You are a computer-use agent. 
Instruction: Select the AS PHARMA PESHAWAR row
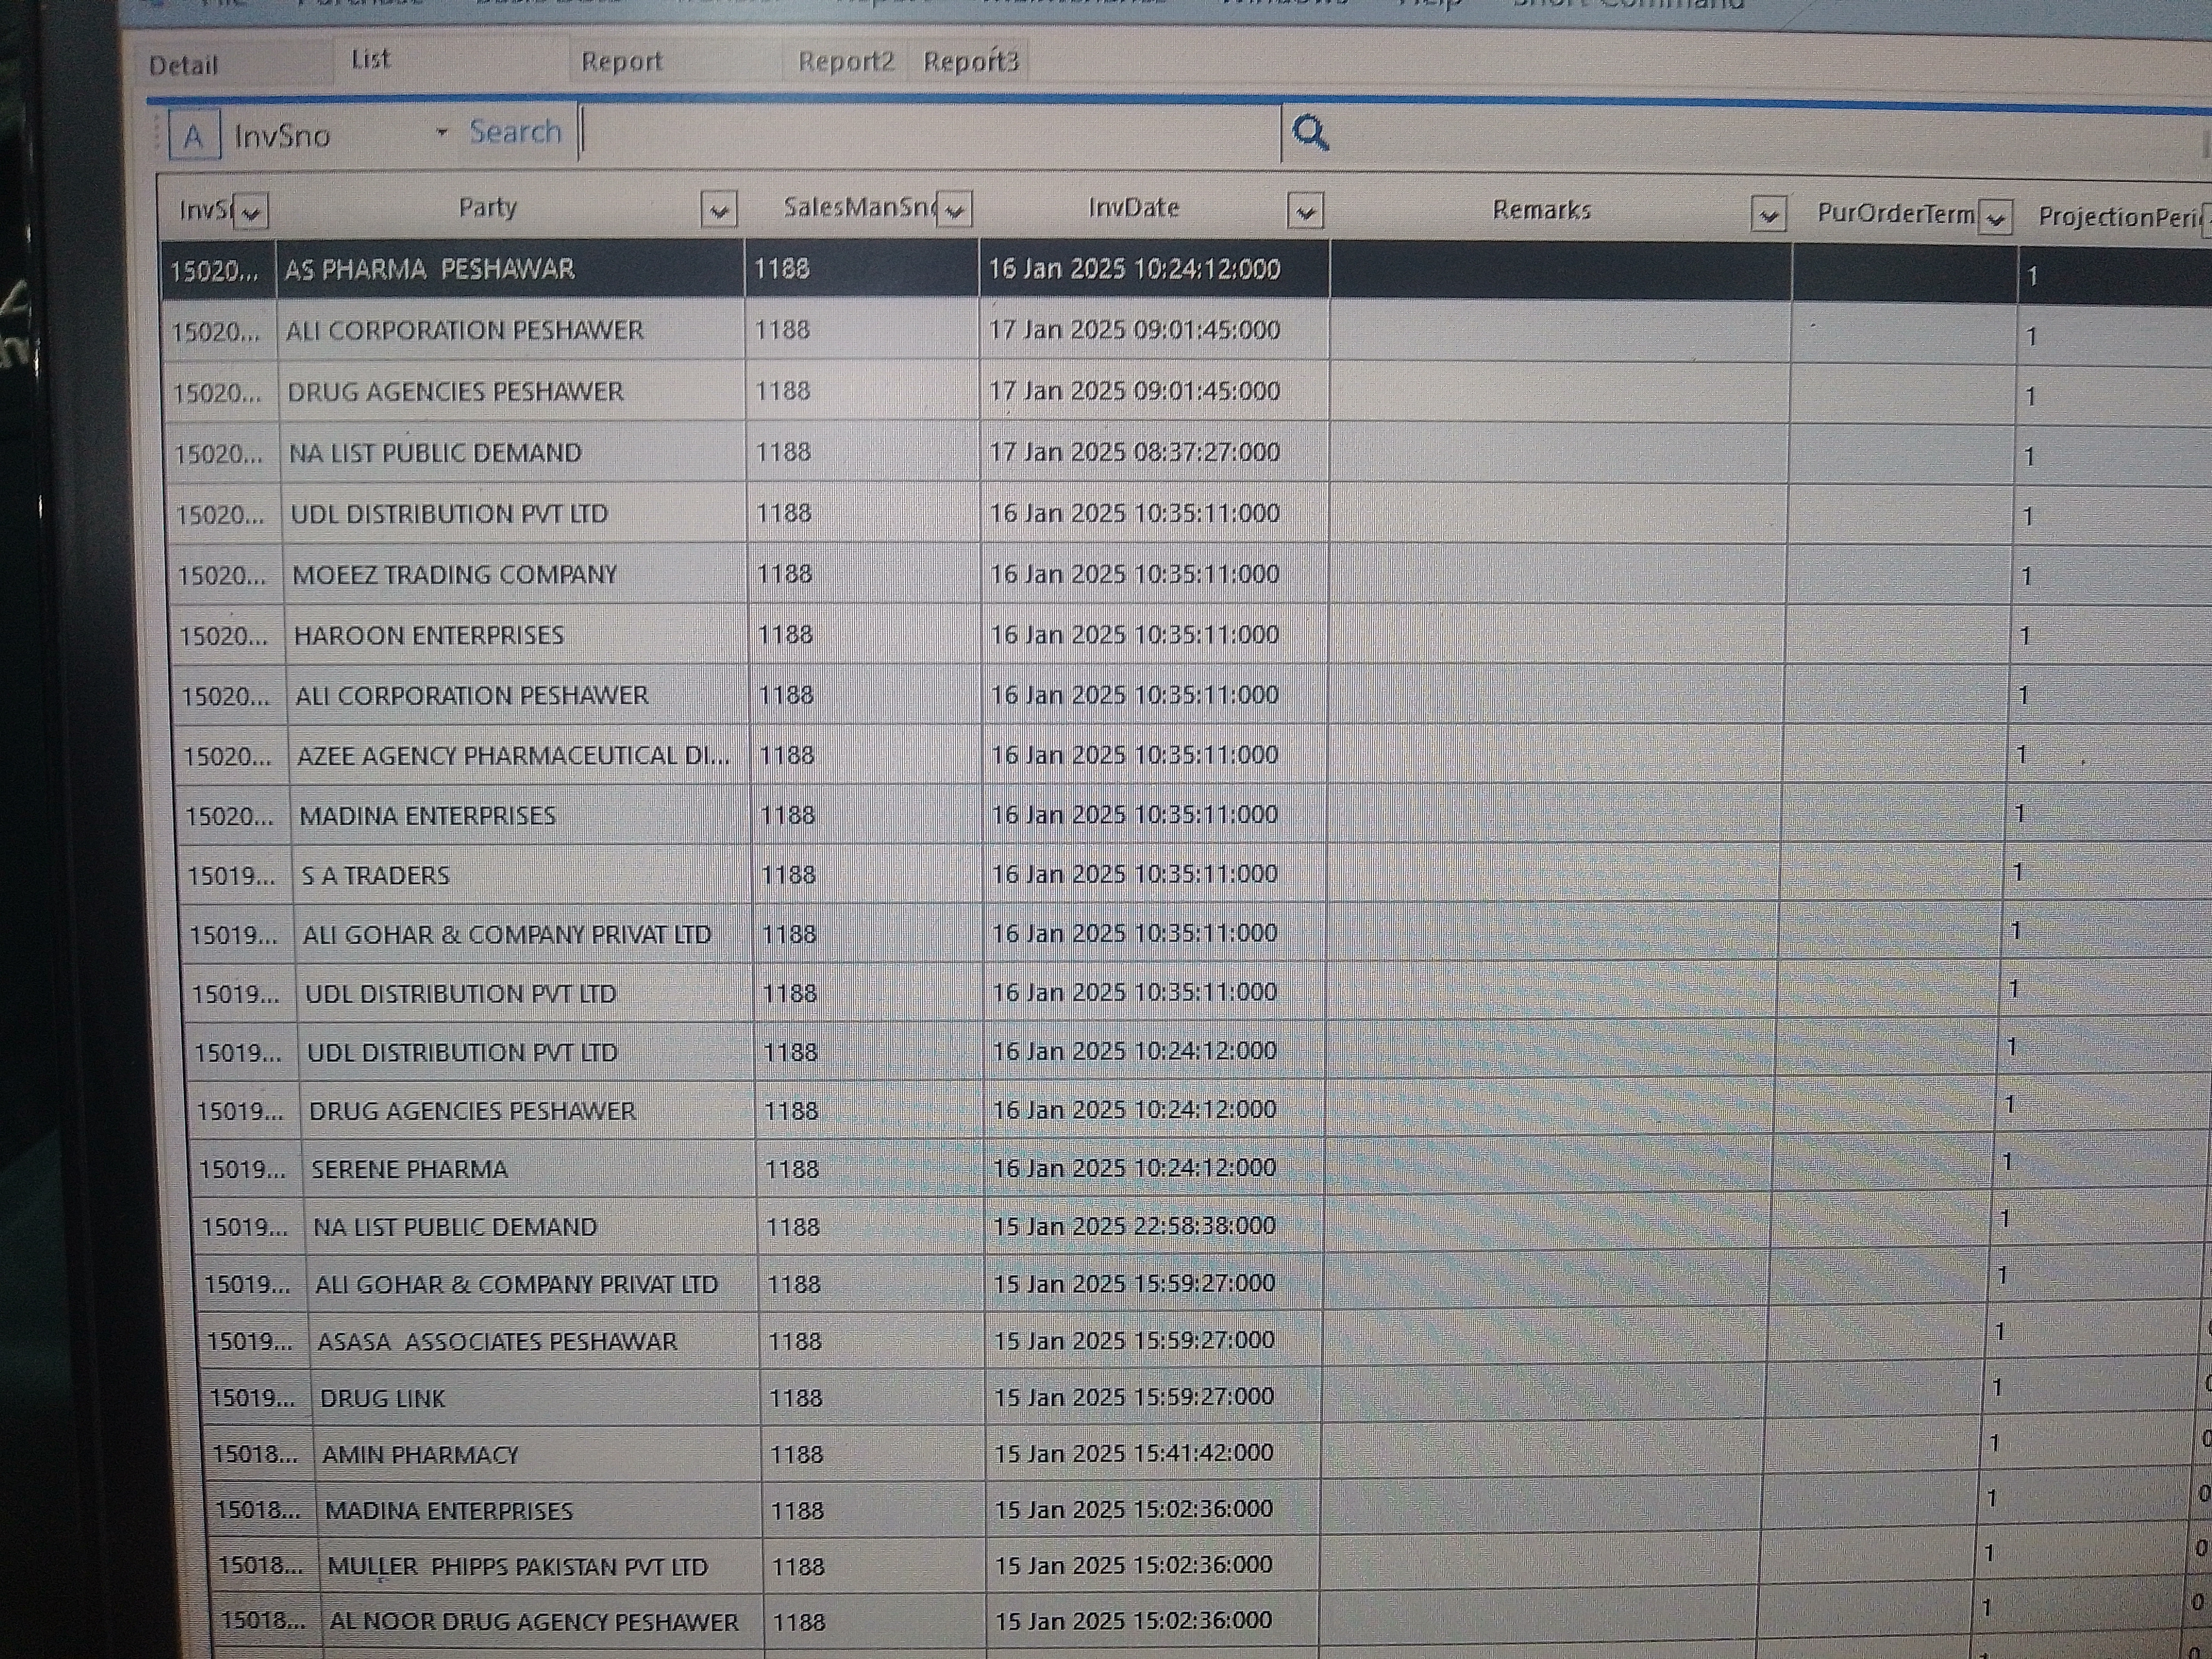click(x=430, y=269)
